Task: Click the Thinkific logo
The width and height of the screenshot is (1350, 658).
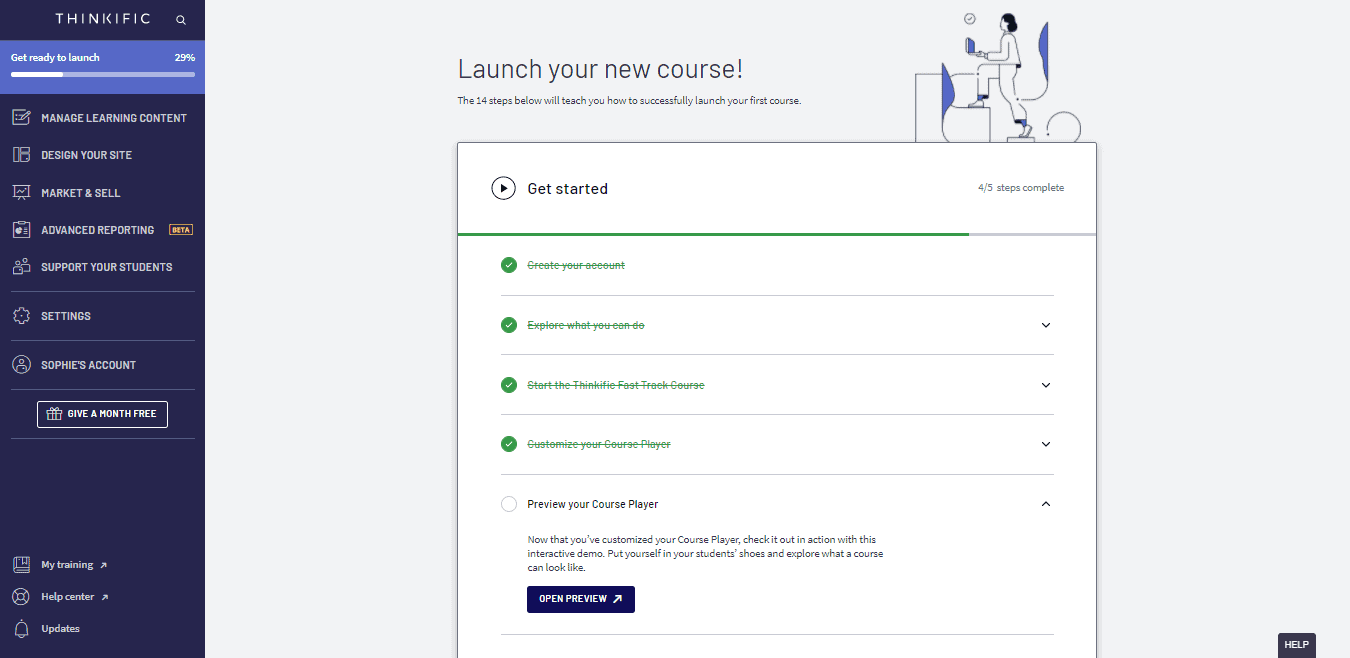Action: [x=103, y=19]
